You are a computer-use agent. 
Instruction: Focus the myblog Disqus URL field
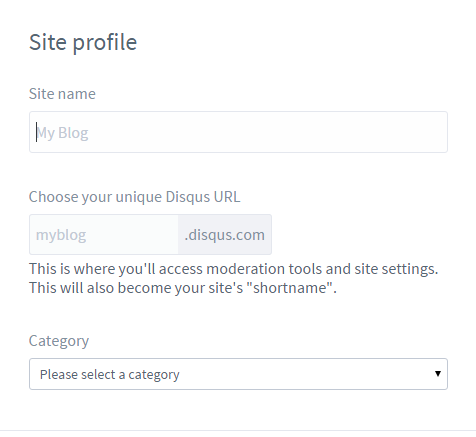(104, 235)
